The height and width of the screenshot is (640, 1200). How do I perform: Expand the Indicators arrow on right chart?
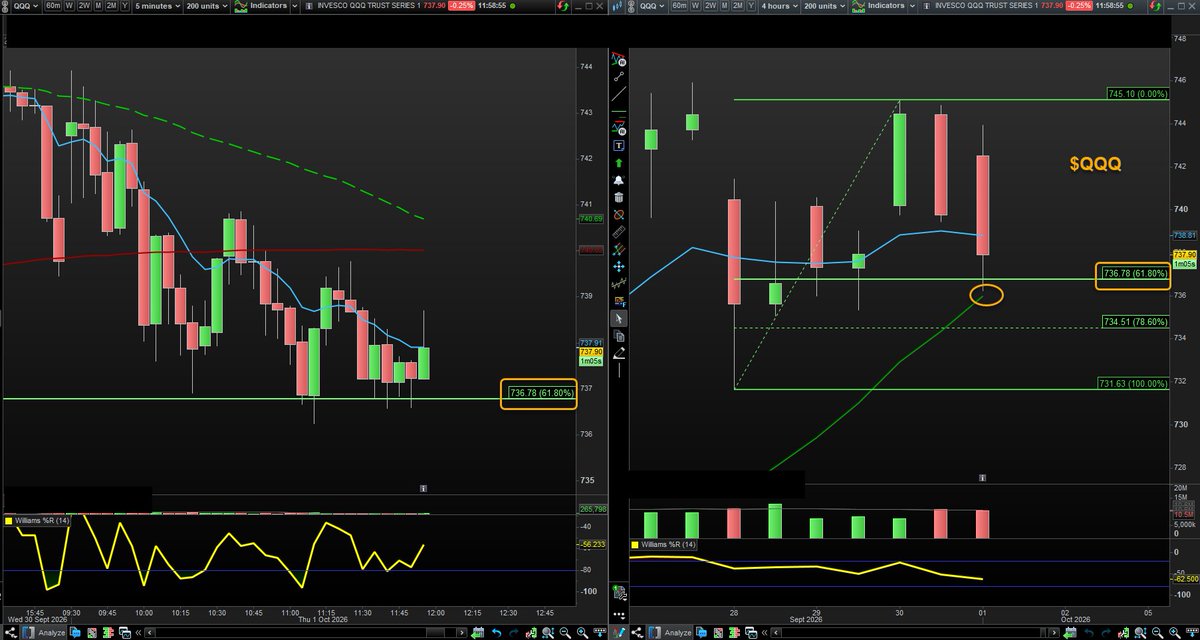914,6
